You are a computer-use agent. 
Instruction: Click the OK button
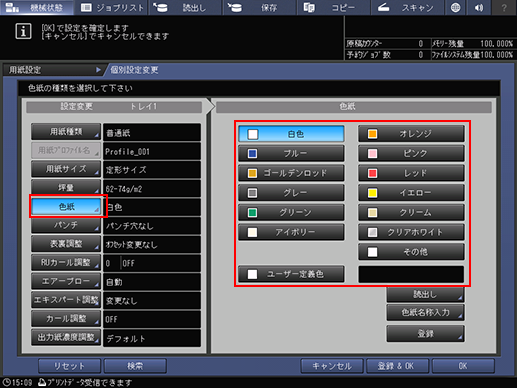pos(463,366)
